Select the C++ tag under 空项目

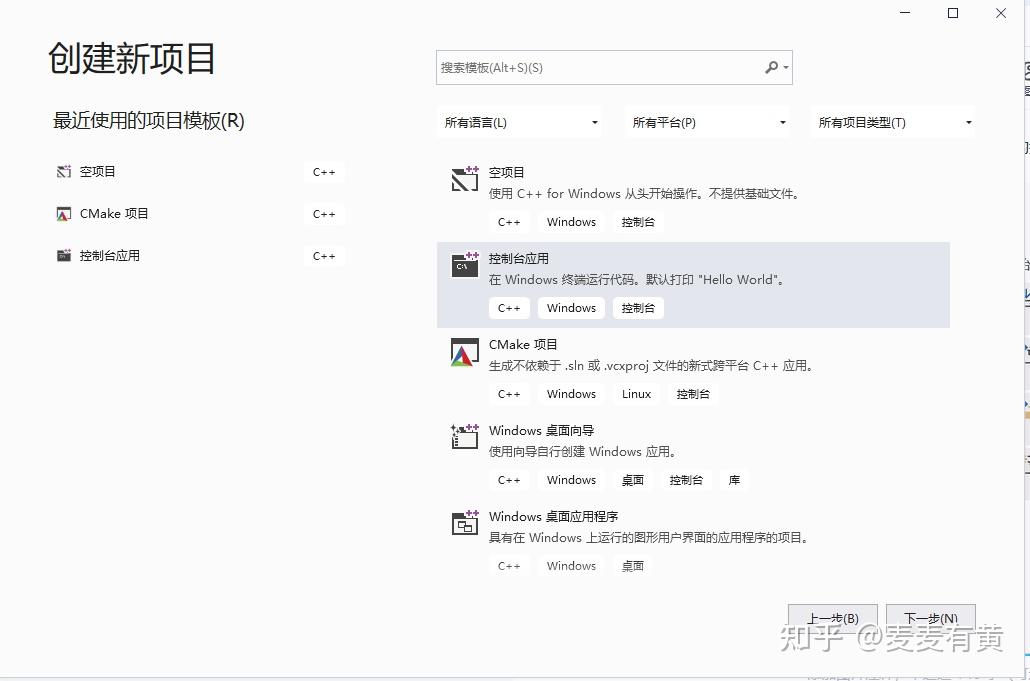tap(509, 221)
